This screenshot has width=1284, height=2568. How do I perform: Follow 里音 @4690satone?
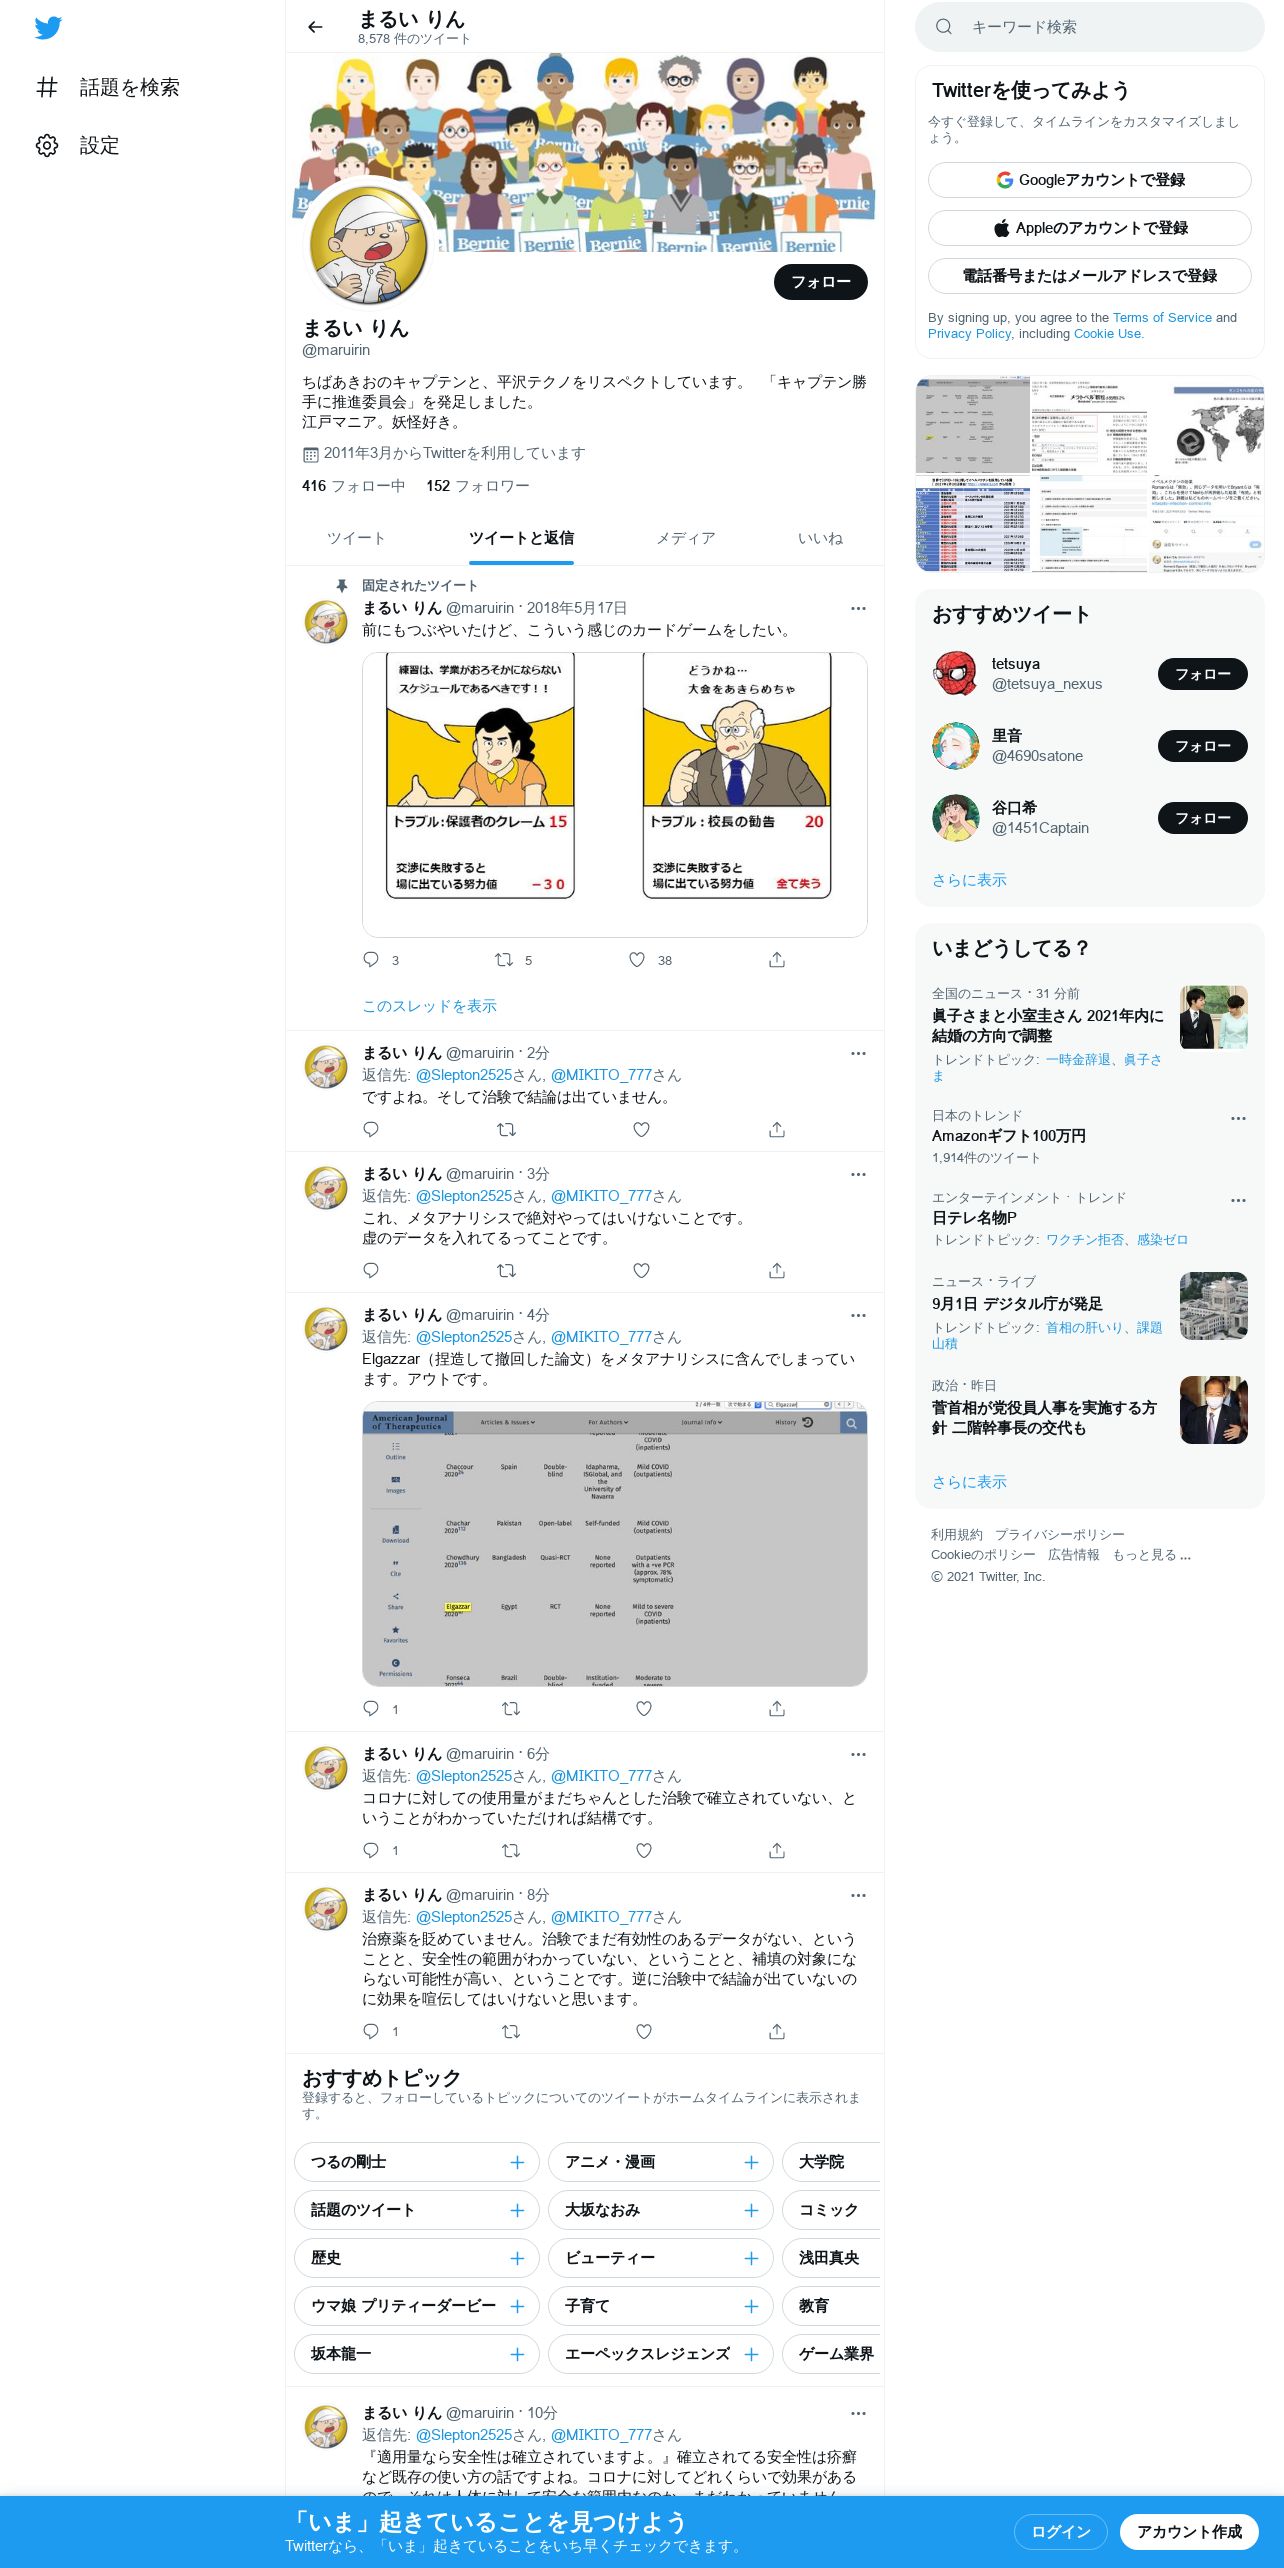(x=1202, y=746)
